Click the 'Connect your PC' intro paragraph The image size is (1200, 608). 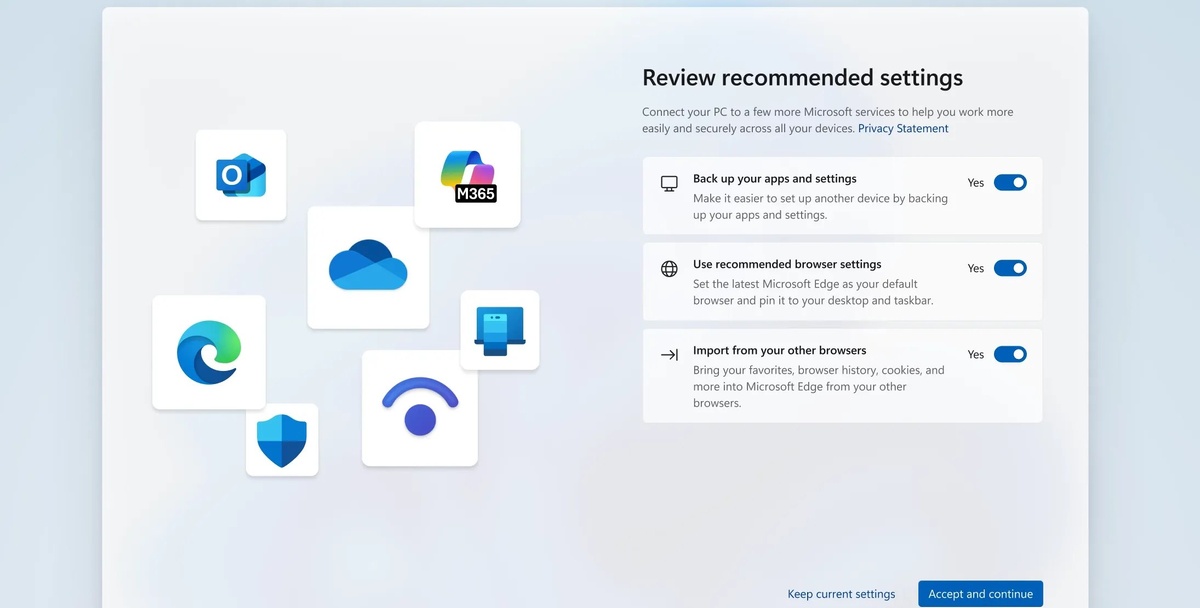coord(827,120)
